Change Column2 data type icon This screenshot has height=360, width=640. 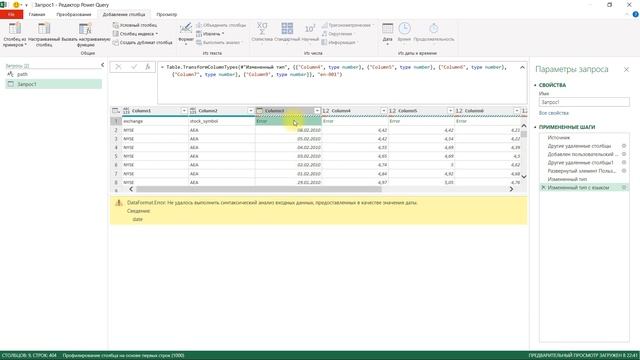(x=193, y=111)
